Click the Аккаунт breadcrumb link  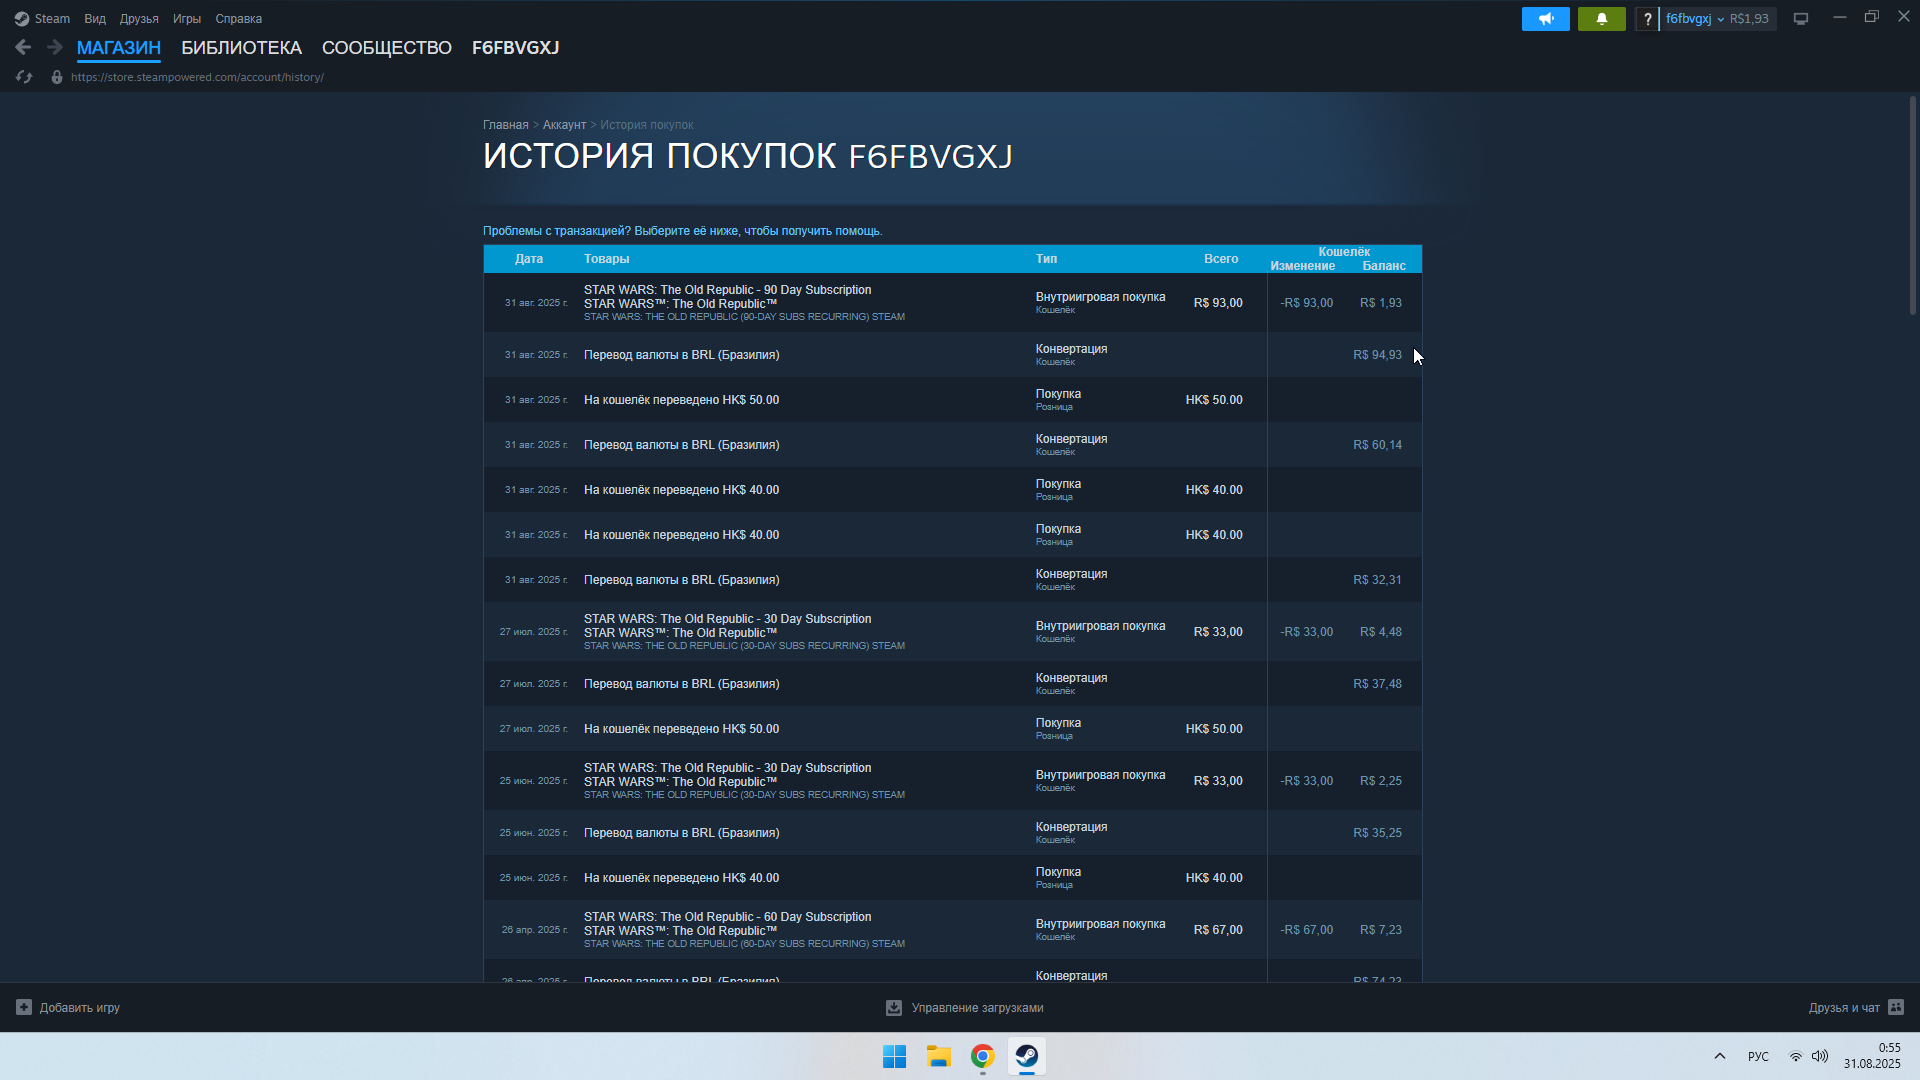coord(564,125)
